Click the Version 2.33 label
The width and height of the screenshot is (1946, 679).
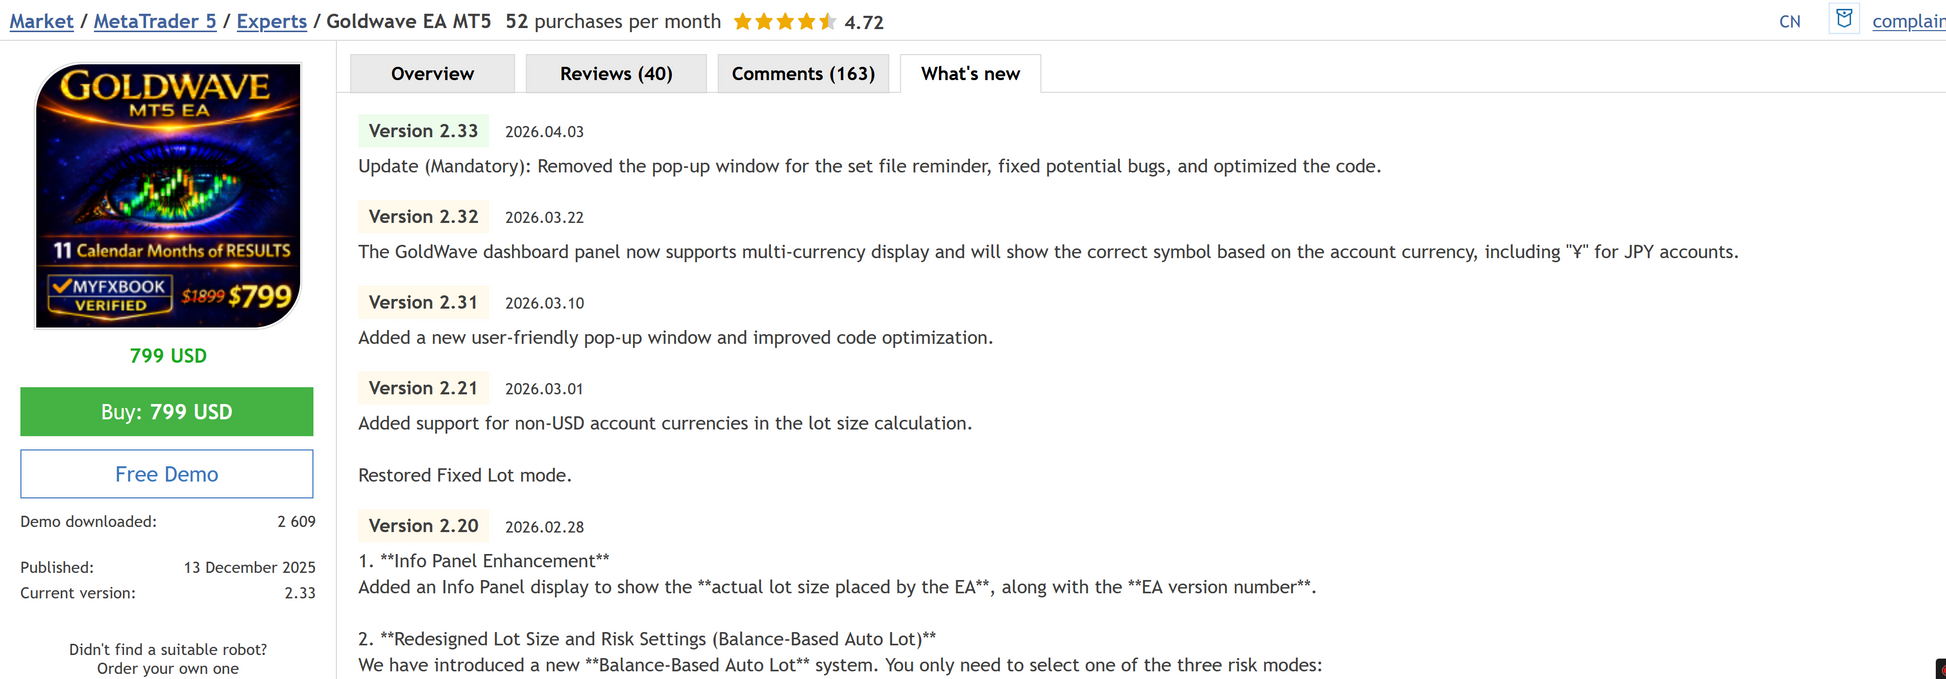[x=423, y=131]
